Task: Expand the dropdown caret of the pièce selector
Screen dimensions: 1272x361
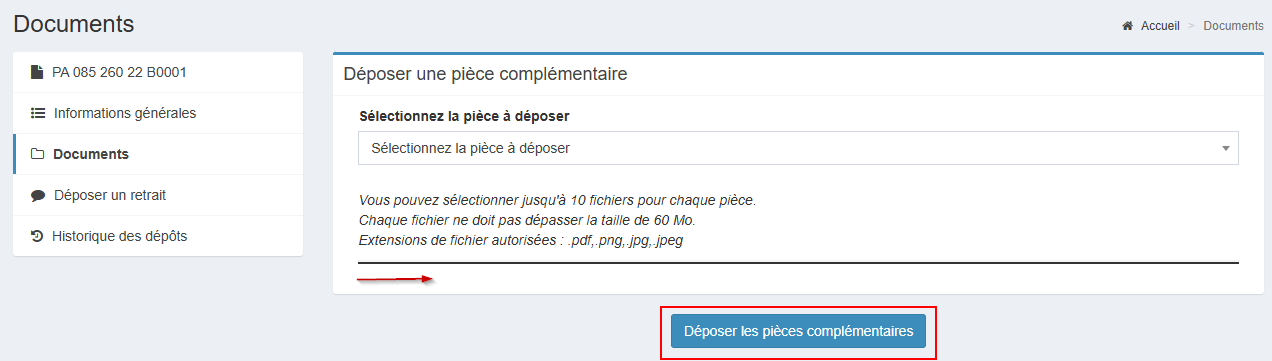Action: coord(1225,148)
